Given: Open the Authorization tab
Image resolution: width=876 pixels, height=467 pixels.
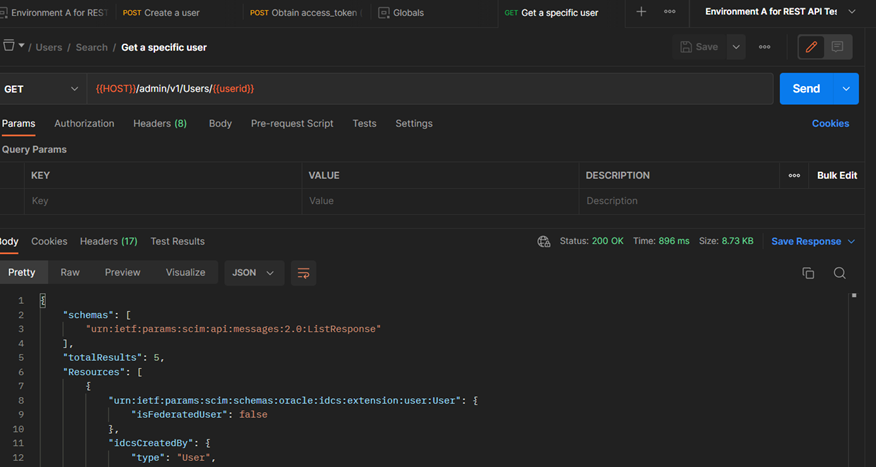Looking at the screenshot, I should [x=84, y=123].
